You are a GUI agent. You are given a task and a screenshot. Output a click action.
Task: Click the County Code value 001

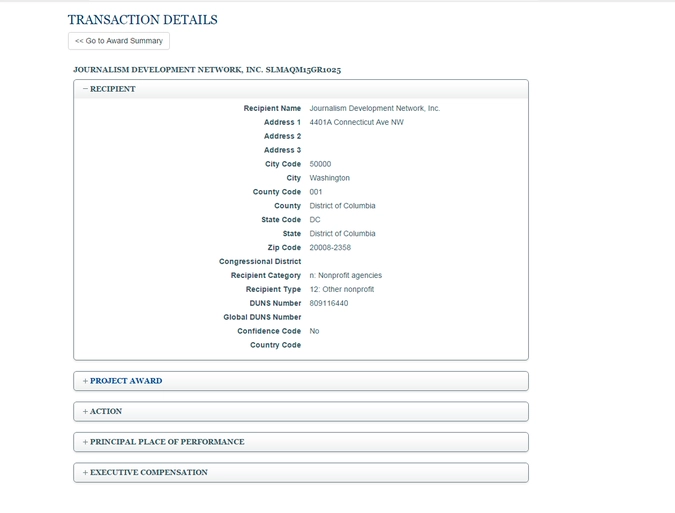coord(316,192)
